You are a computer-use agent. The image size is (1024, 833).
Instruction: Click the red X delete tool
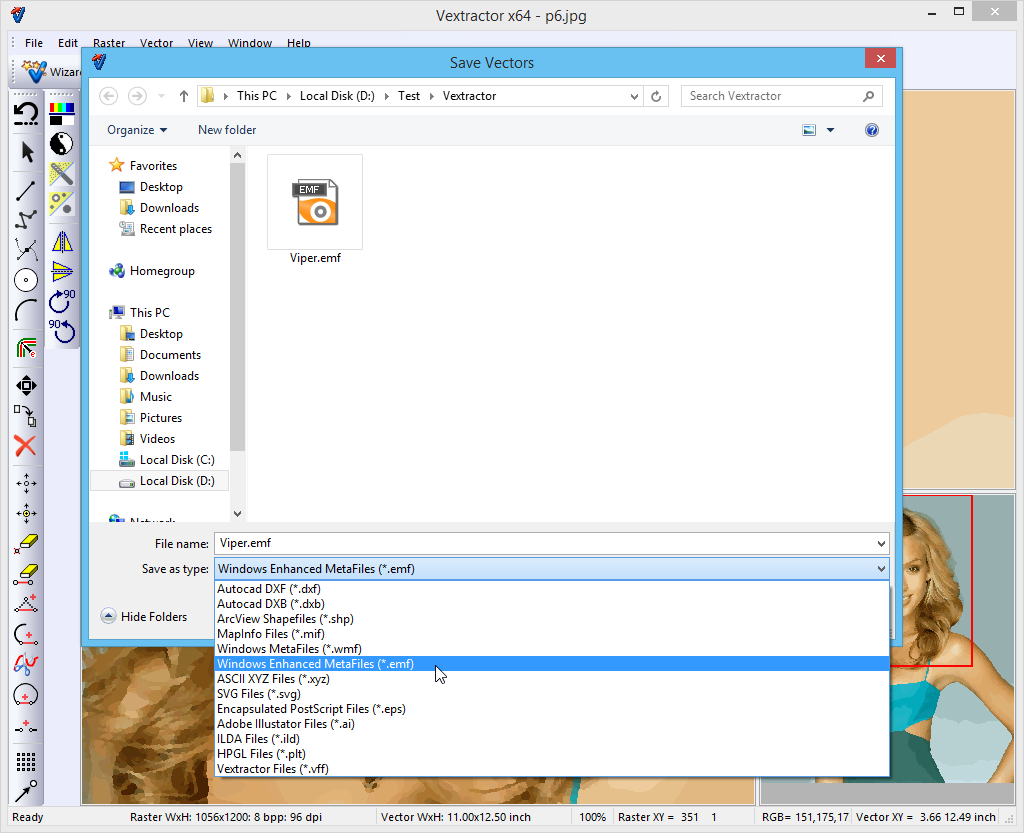26,446
